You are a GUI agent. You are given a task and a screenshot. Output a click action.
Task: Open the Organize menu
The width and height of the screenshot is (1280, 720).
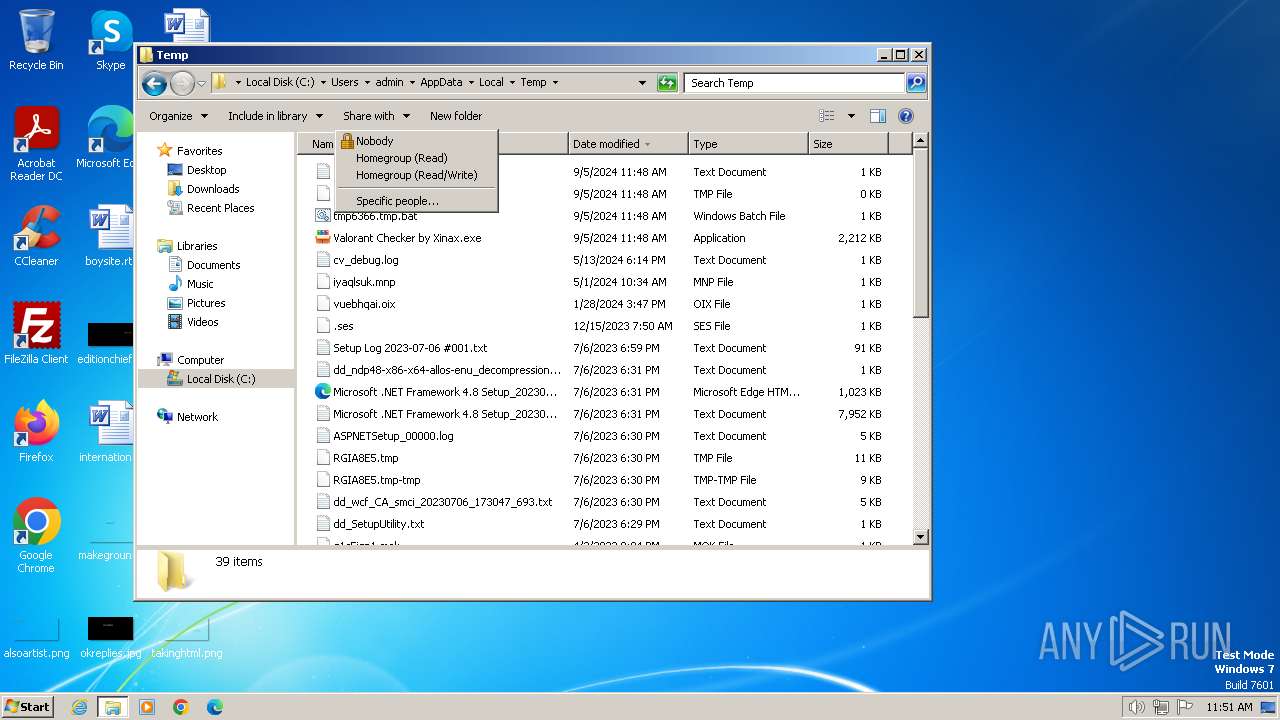coord(178,116)
